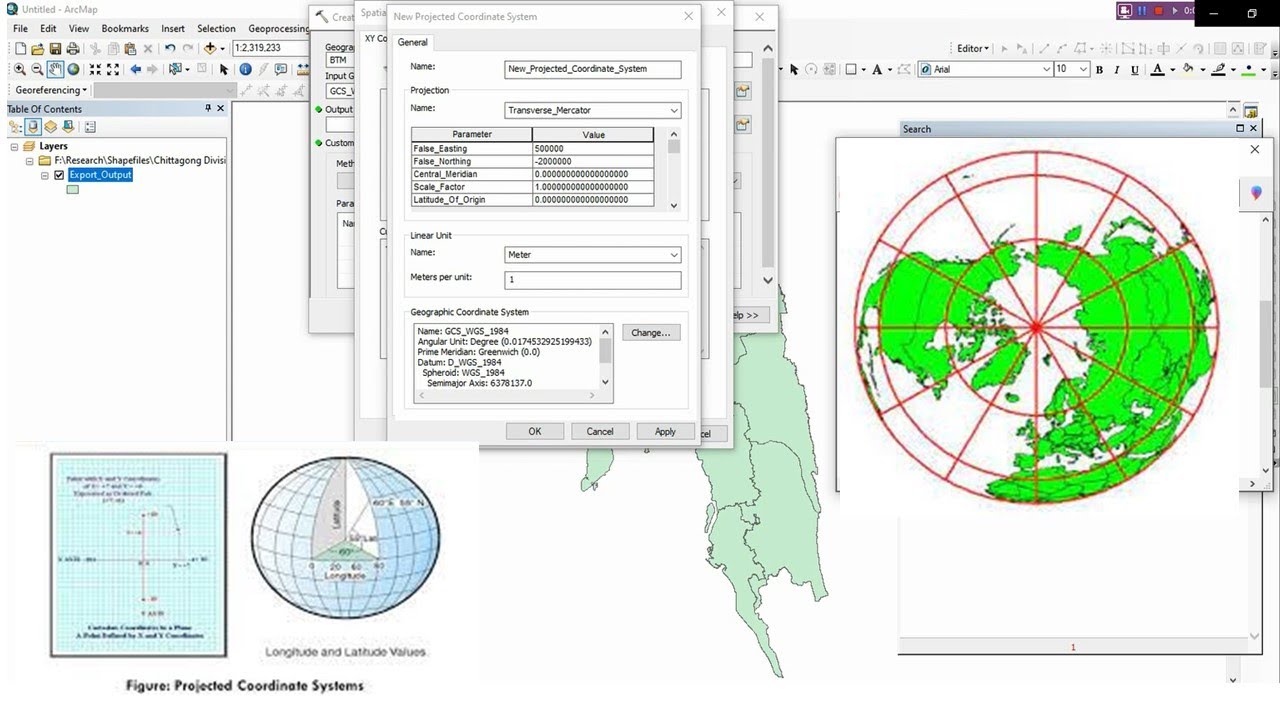Click List By Drawing Order icon

coord(16,127)
